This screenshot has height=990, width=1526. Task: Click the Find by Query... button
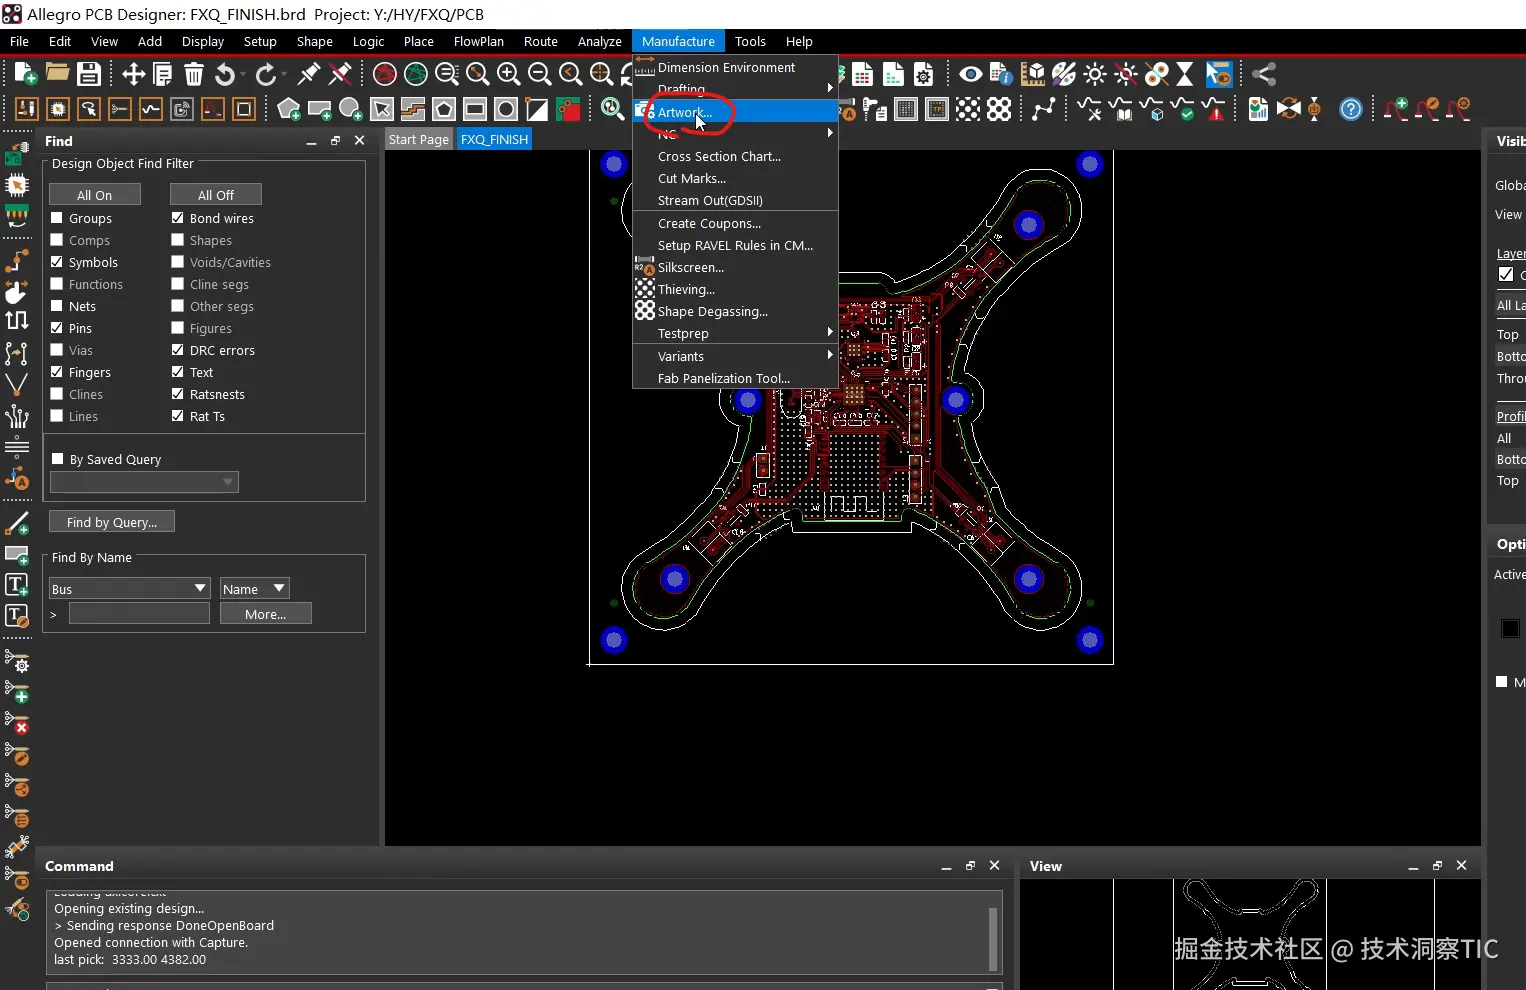tap(112, 522)
